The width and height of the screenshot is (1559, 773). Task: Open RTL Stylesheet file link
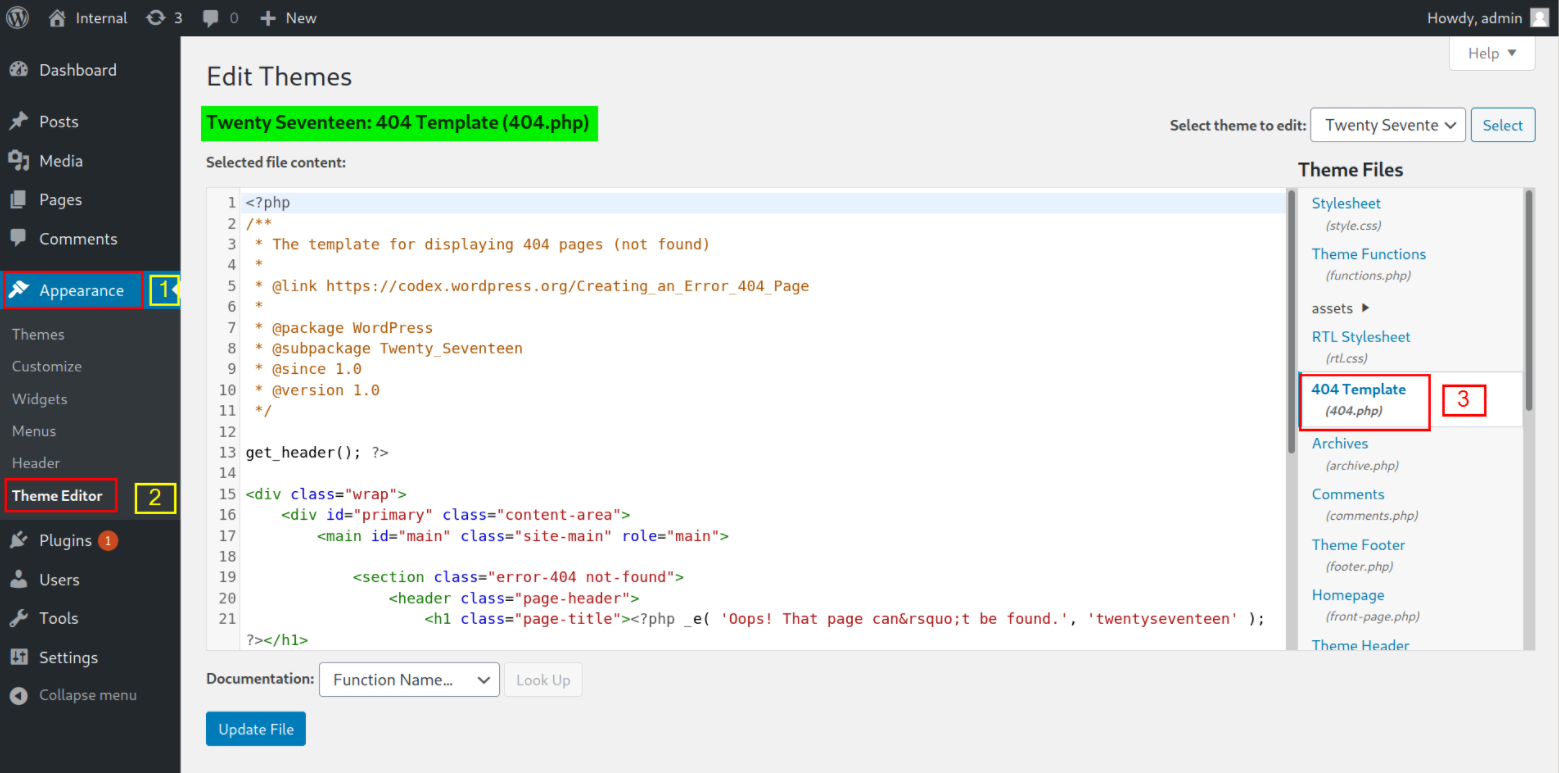click(x=1361, y=337)
